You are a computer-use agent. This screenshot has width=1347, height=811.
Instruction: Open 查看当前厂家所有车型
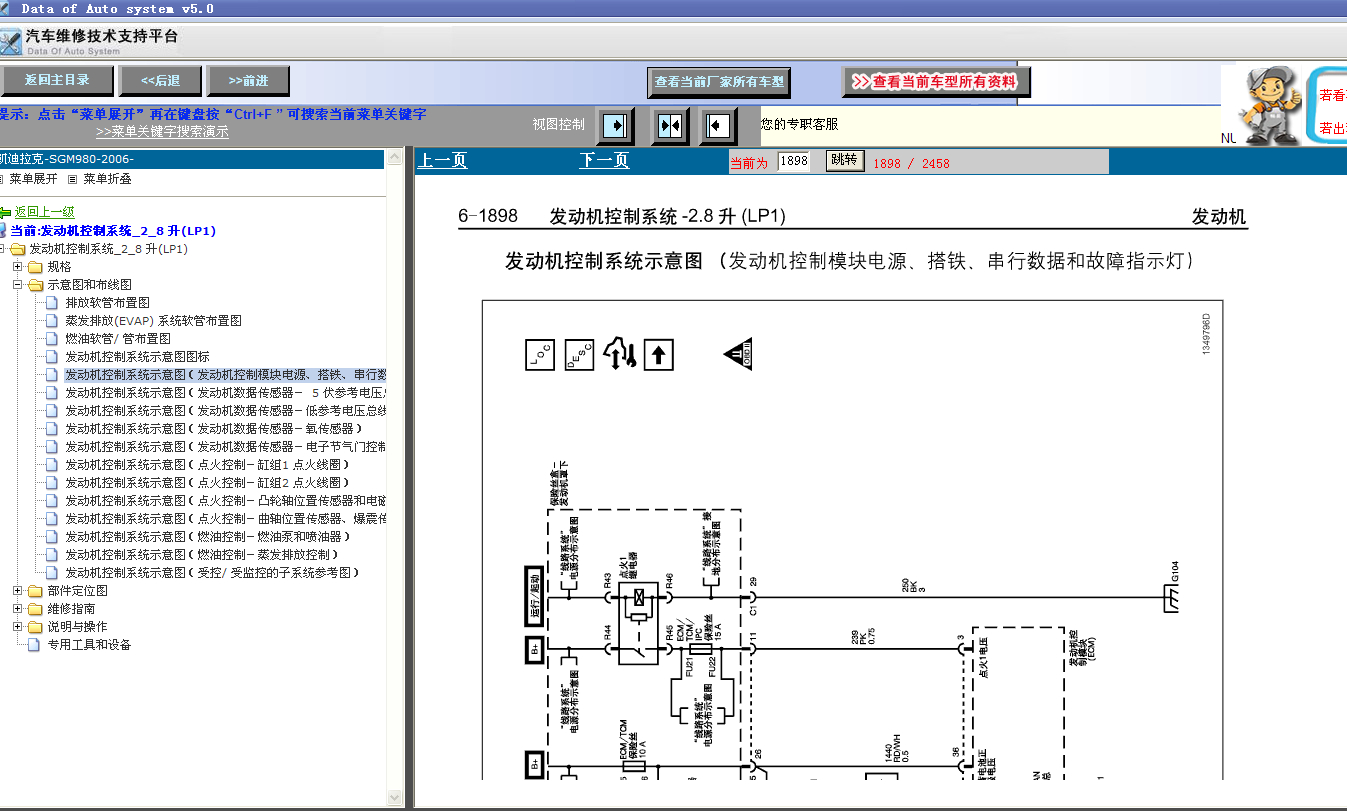coord(719,82)
